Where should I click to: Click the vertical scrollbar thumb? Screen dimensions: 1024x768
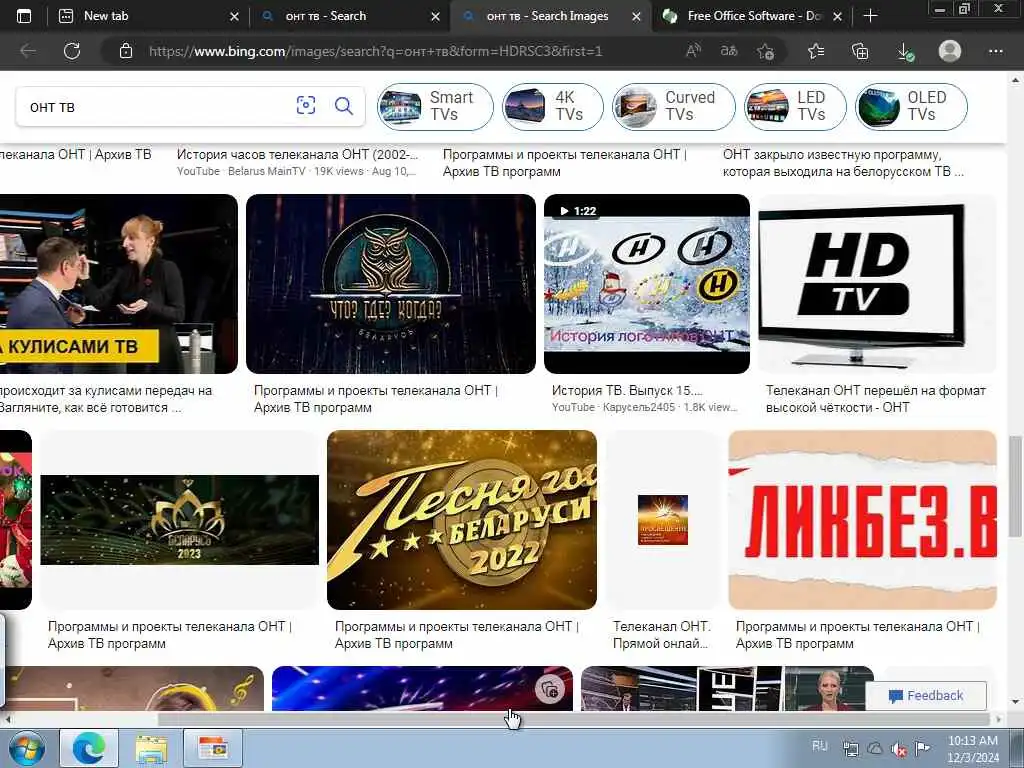[x=1016, y=485]
